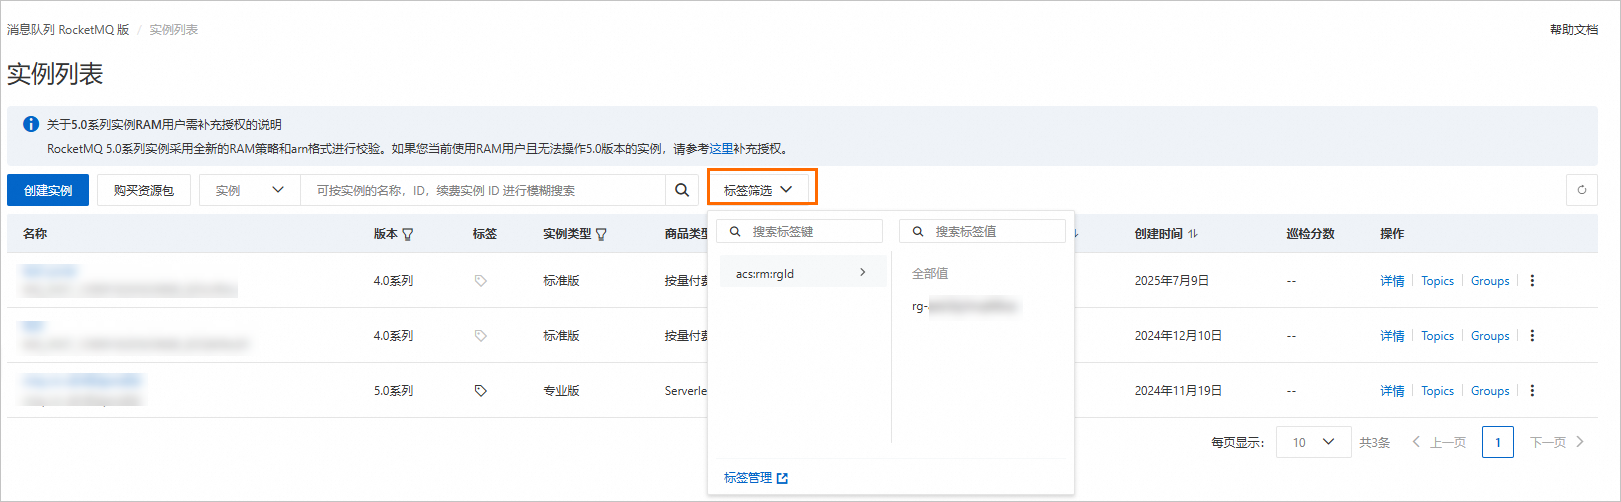Click 购买资源包 button
Screen dimensions: 1621x502
(x=144, y=190)
